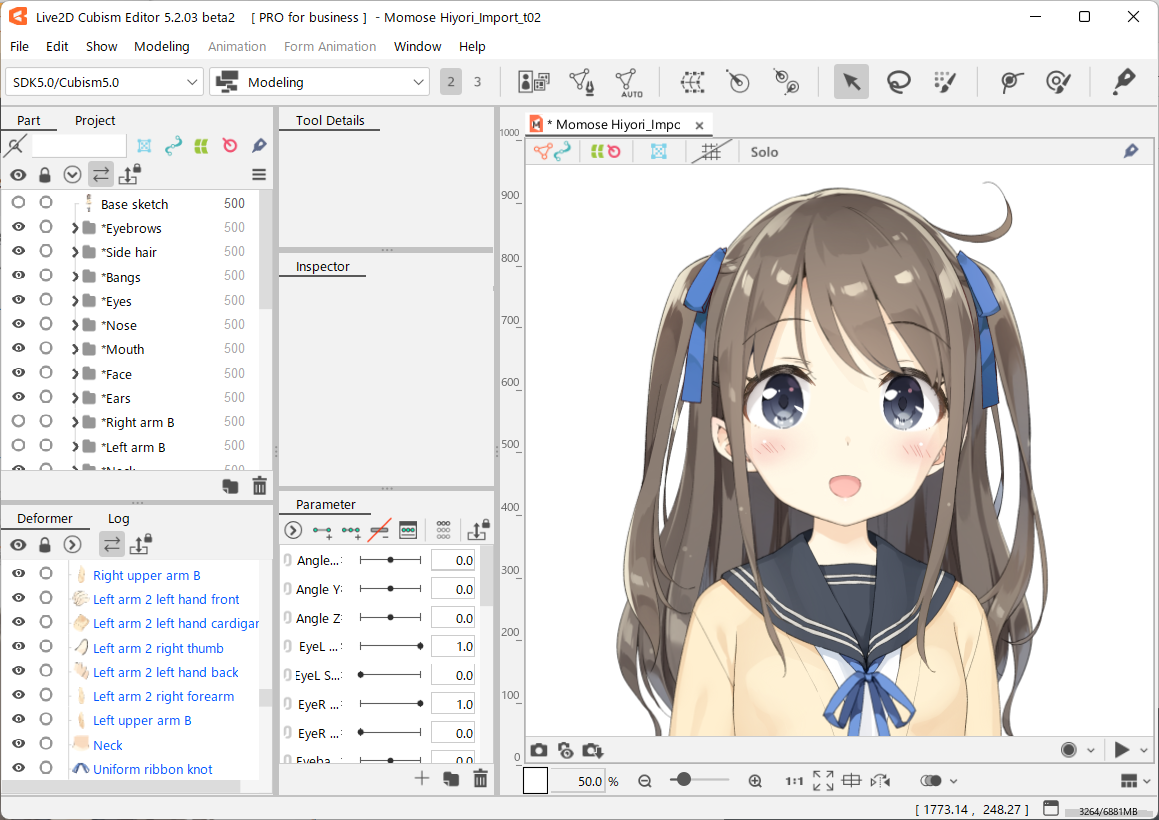The image size is (1159, 820).
Task: Toggle lock circle for *Mouth part
Action: tap(46, 349)
